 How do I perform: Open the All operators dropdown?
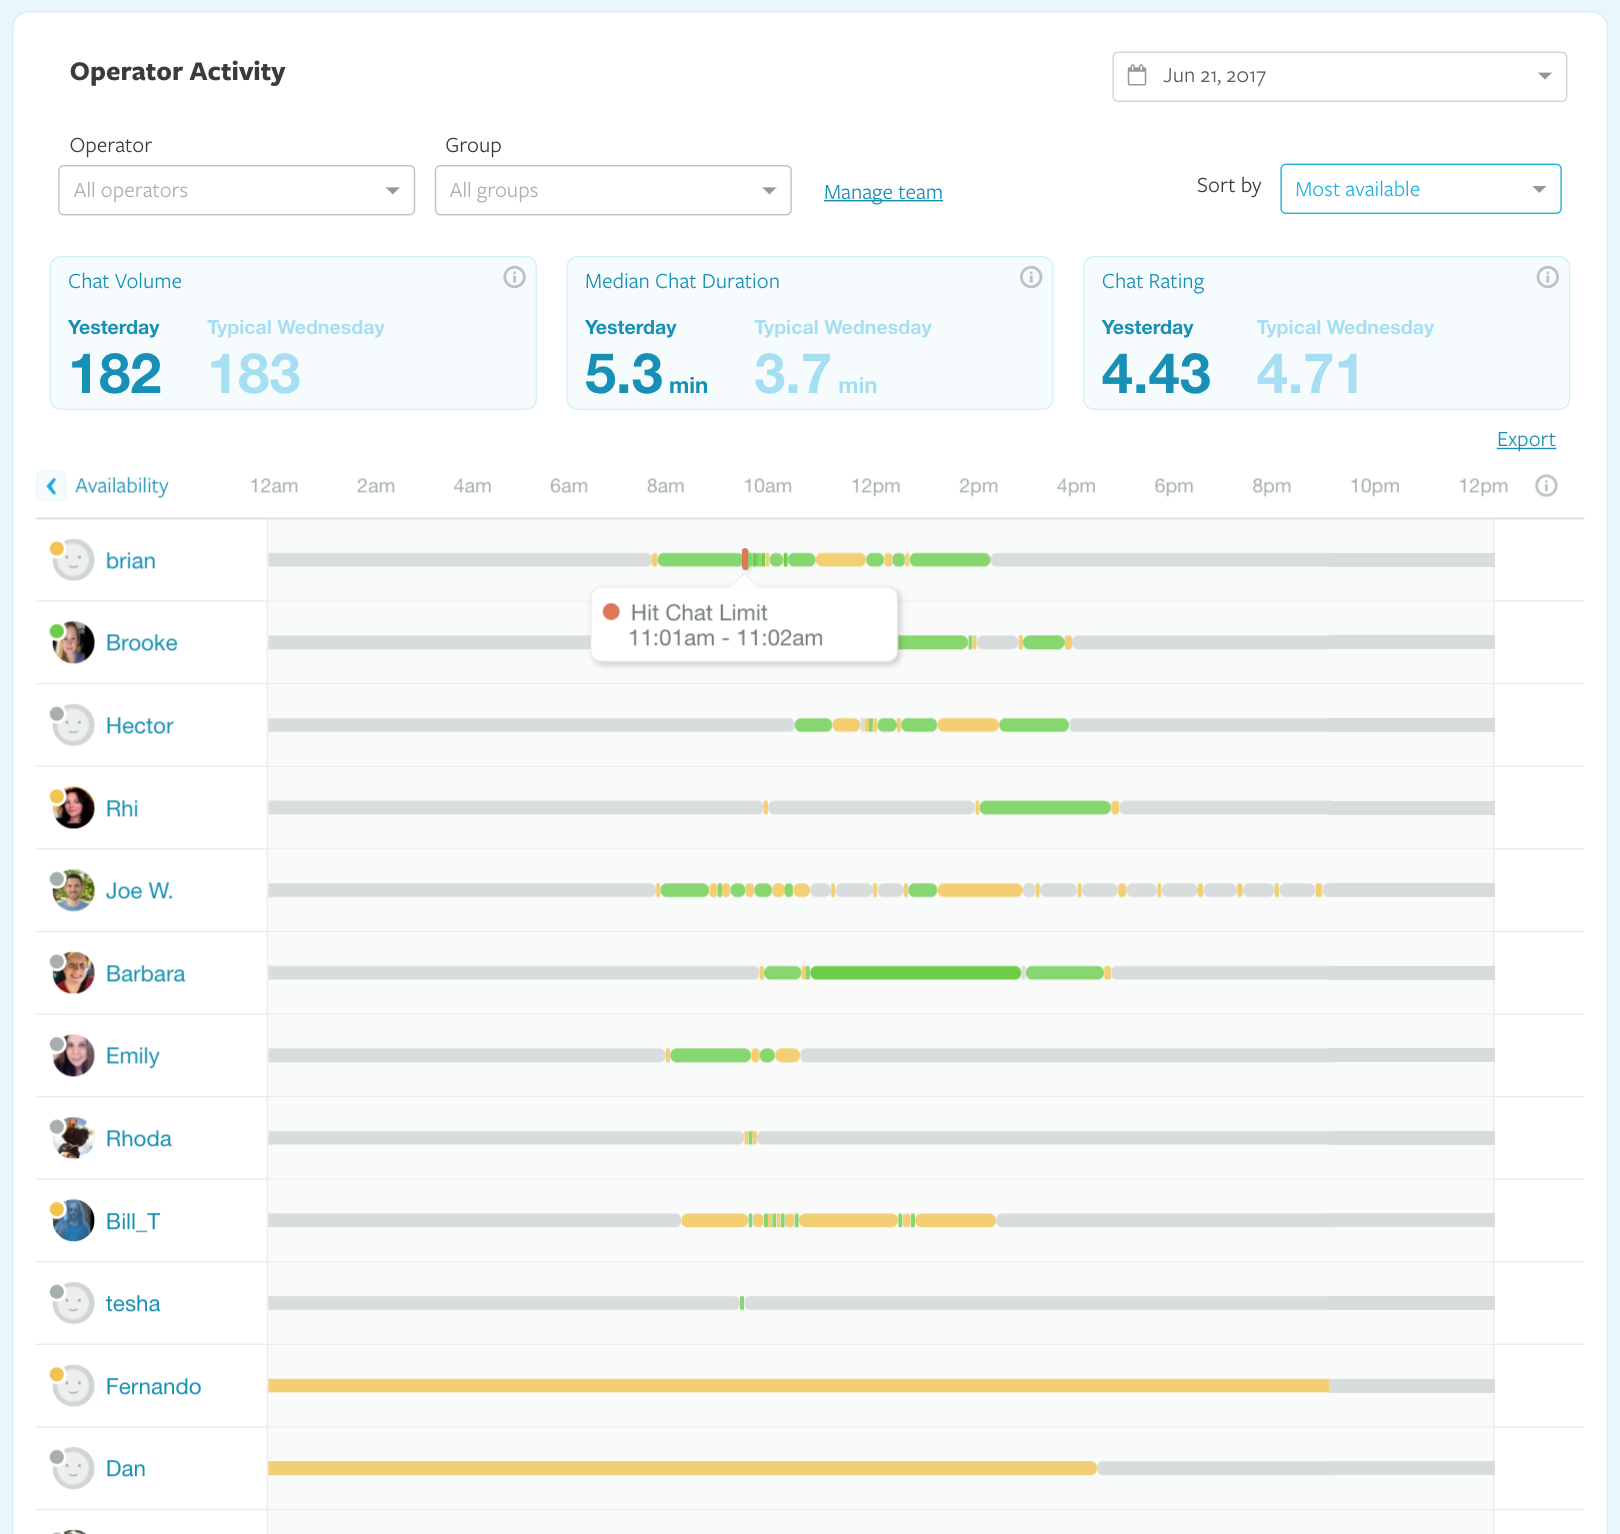pos(237,190)
